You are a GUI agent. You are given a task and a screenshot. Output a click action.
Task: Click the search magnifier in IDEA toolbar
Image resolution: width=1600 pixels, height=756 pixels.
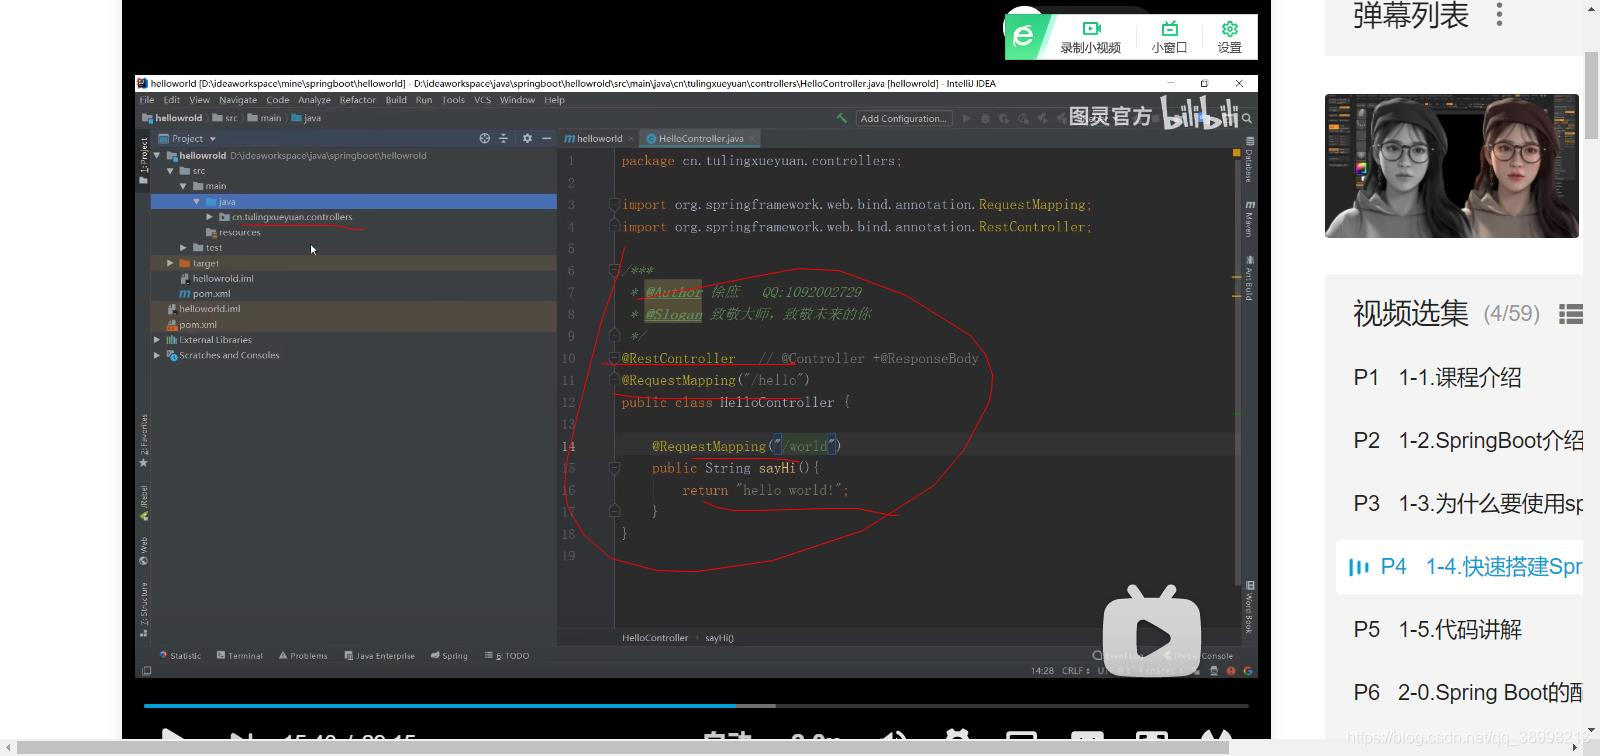pyautogui.click(x=1246, y=118)
